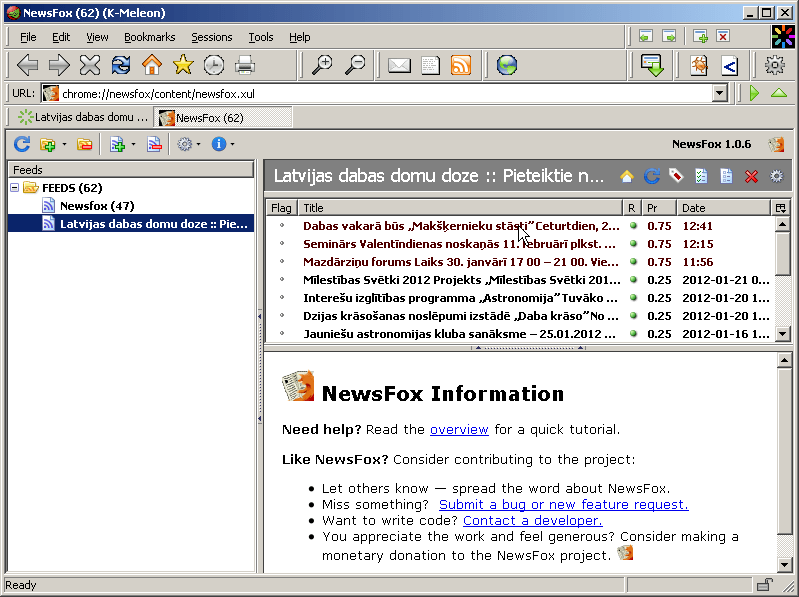Click the NewsFox delete feed icon

[x=154, y=145]
